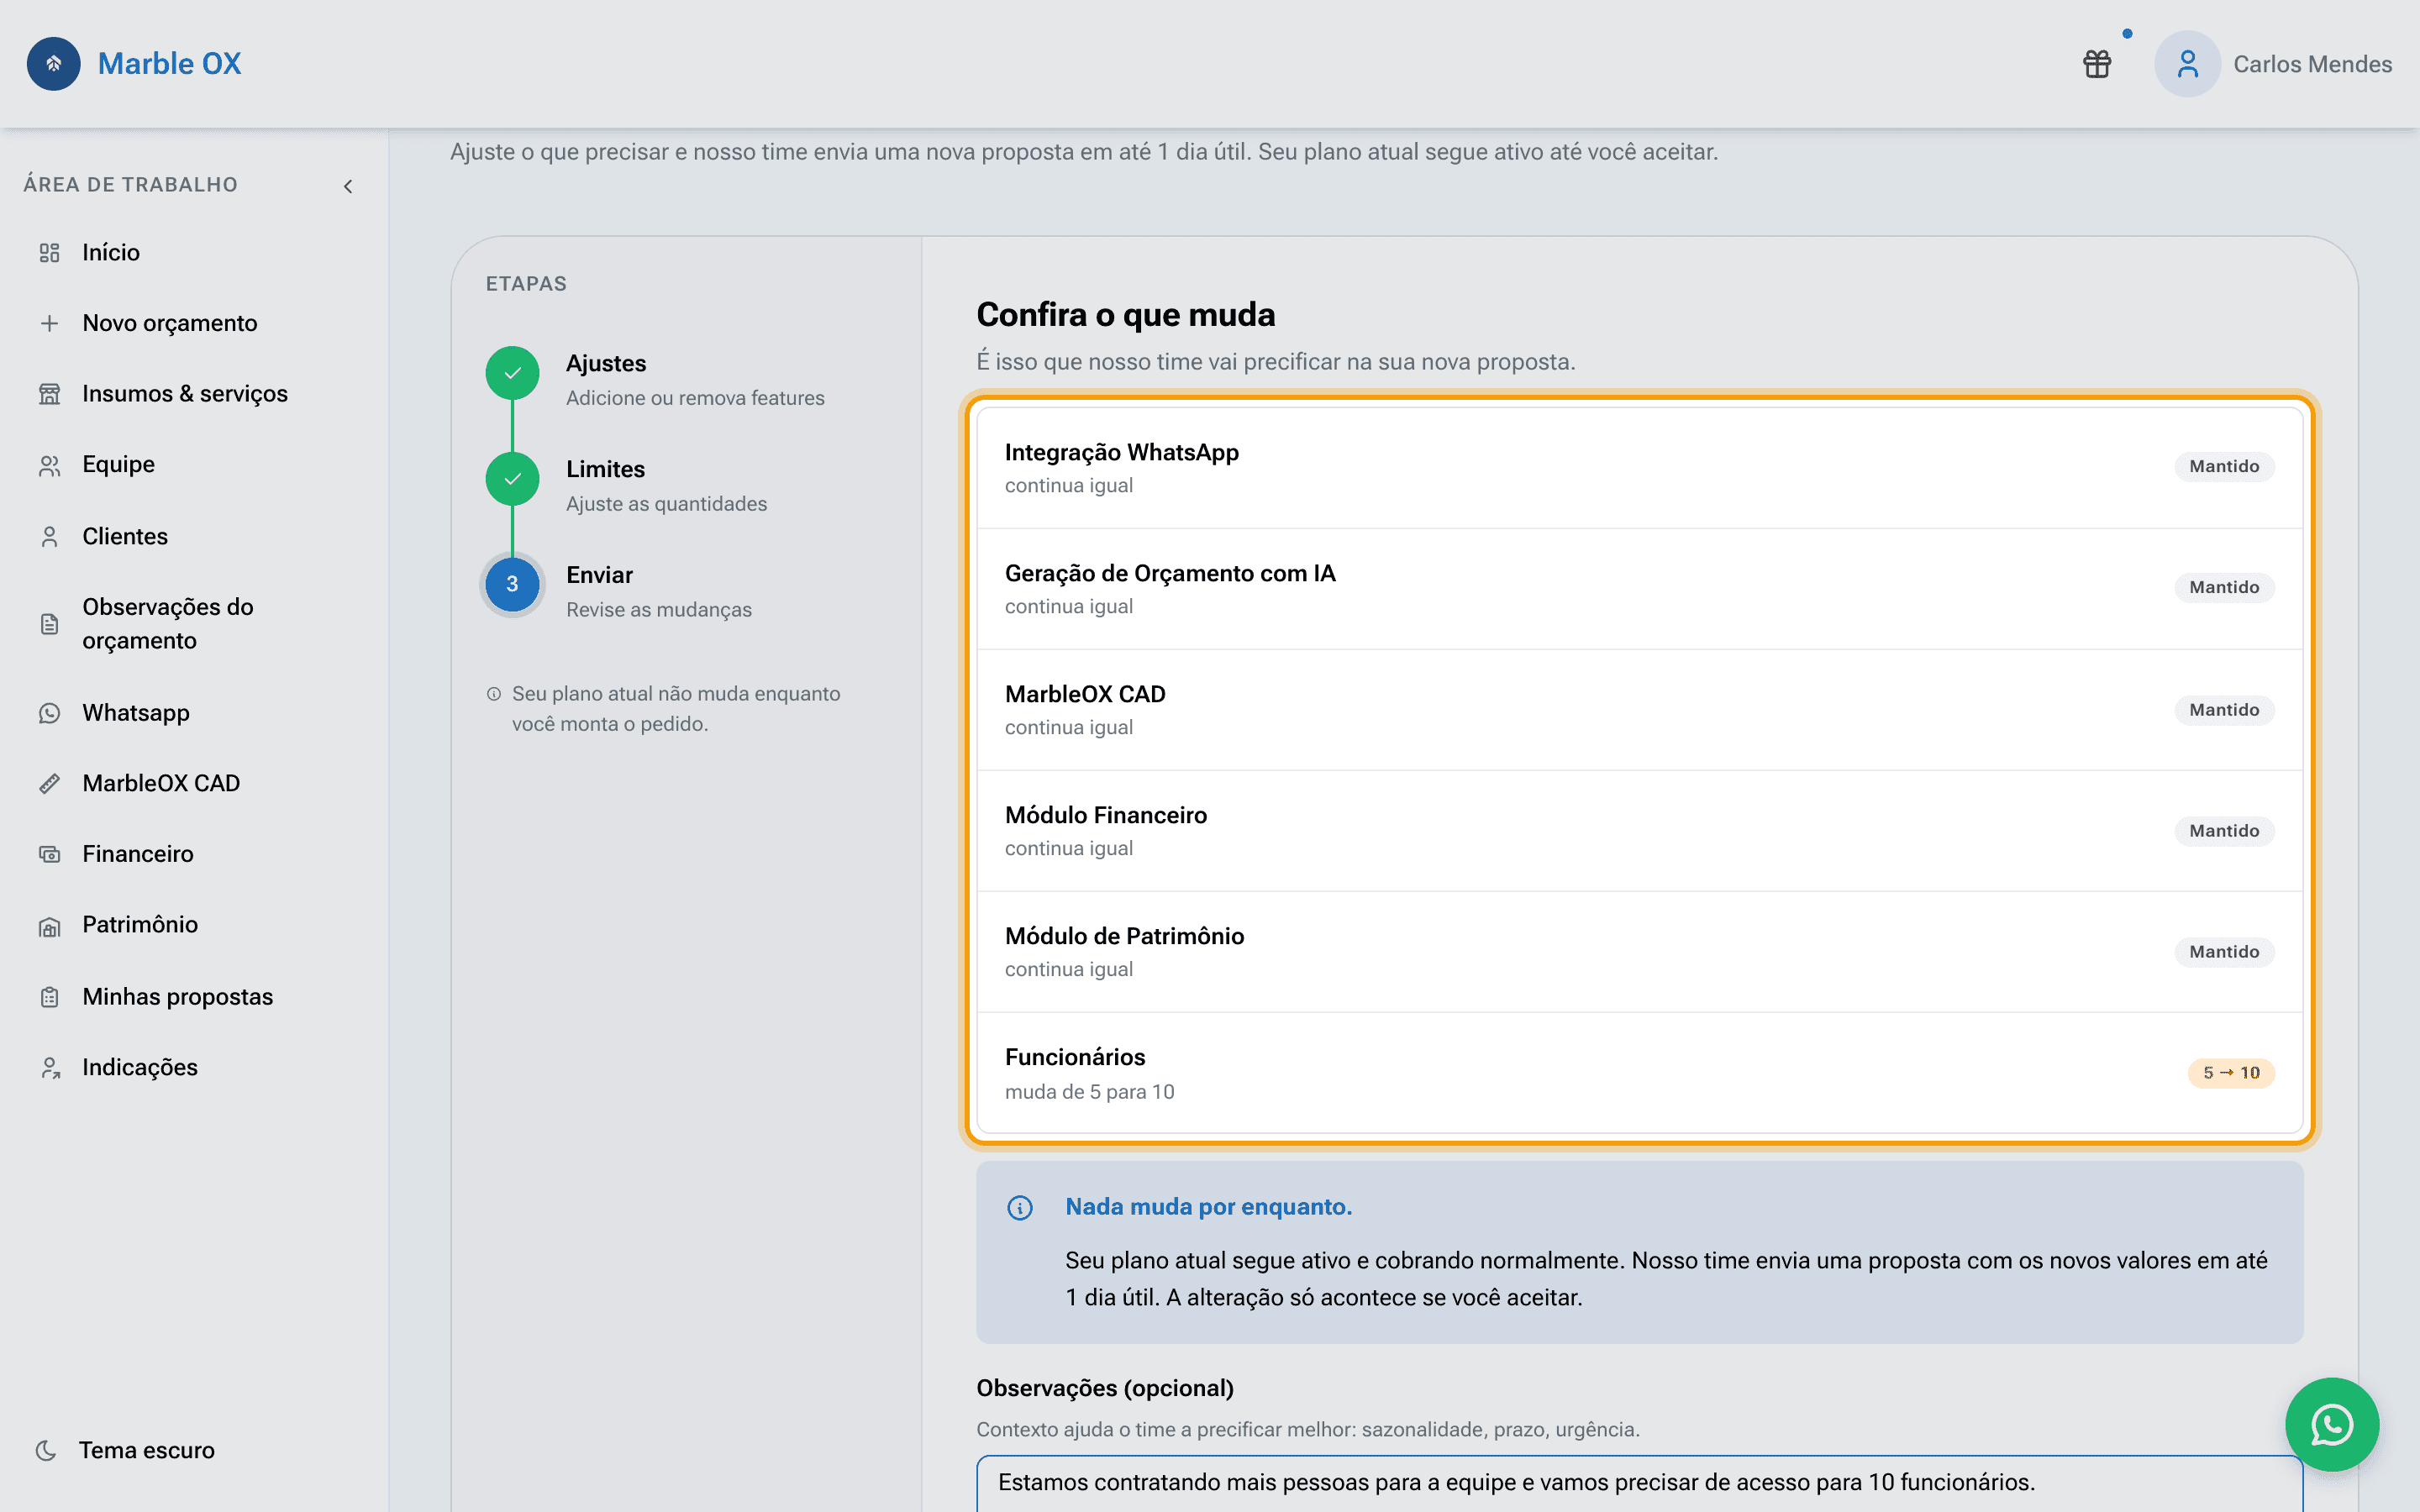Click Mantido badge for Integração WhatsApp
Viewport: 2420px width, 1512px height.
click(2223, 467)
